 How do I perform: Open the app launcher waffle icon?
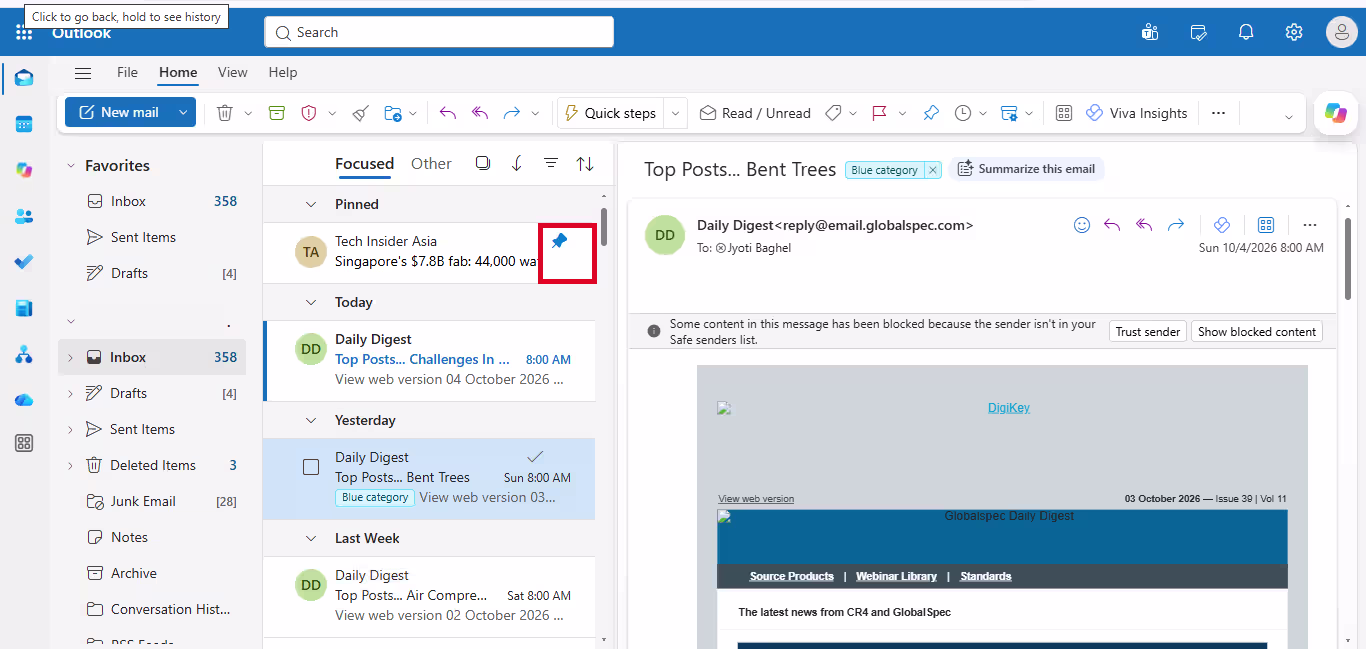pyautogui.click(x=24, y=32)
